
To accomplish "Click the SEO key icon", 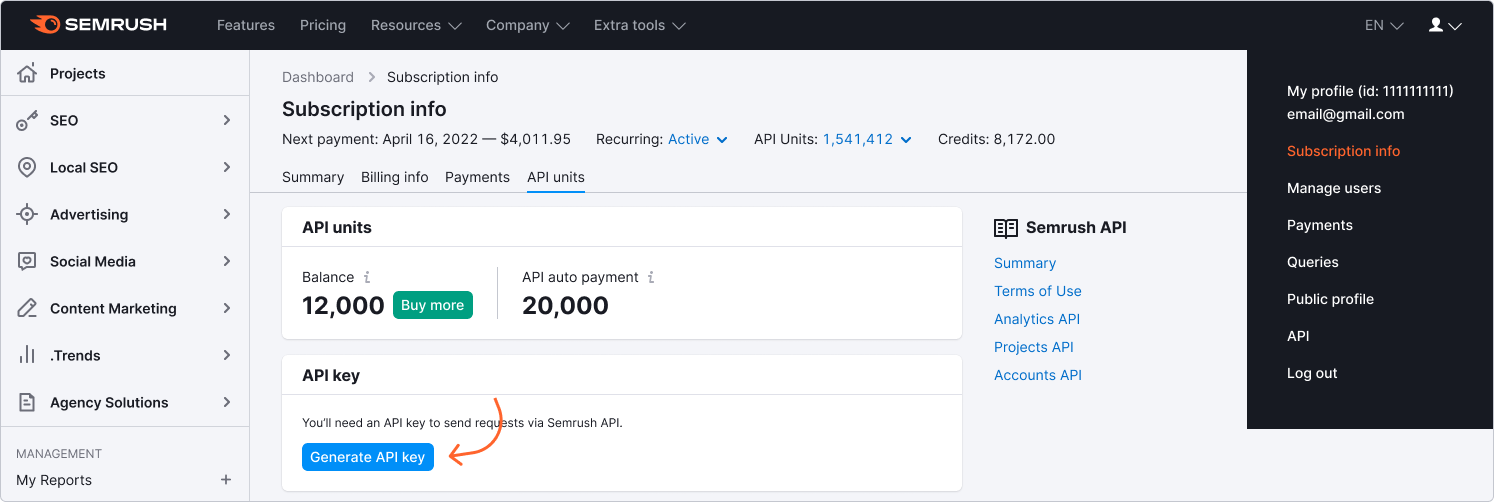I will point(27,120).
